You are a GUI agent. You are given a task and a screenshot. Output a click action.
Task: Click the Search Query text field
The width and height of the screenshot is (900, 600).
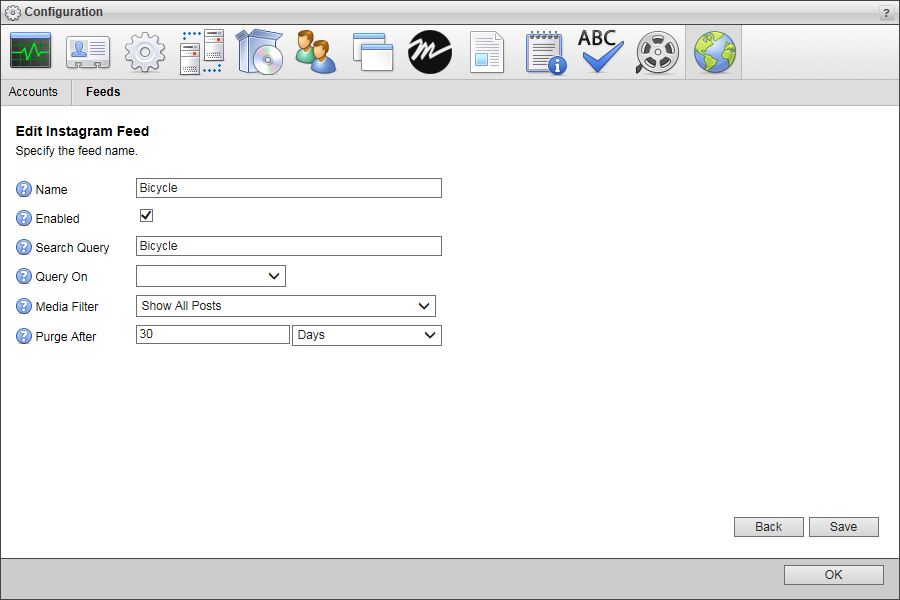[x=288, y=246]
